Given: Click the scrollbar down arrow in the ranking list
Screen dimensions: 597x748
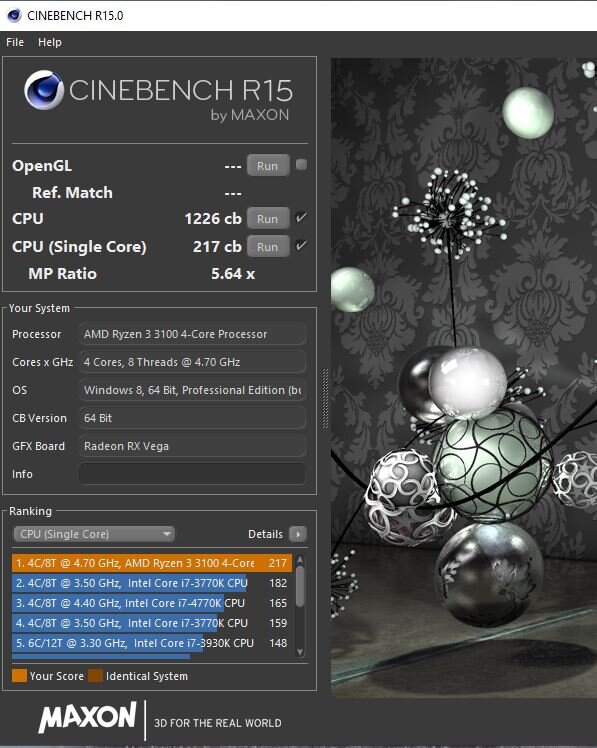Looking at the screenshot, I should pyautogui.click(x=300, y=652).
